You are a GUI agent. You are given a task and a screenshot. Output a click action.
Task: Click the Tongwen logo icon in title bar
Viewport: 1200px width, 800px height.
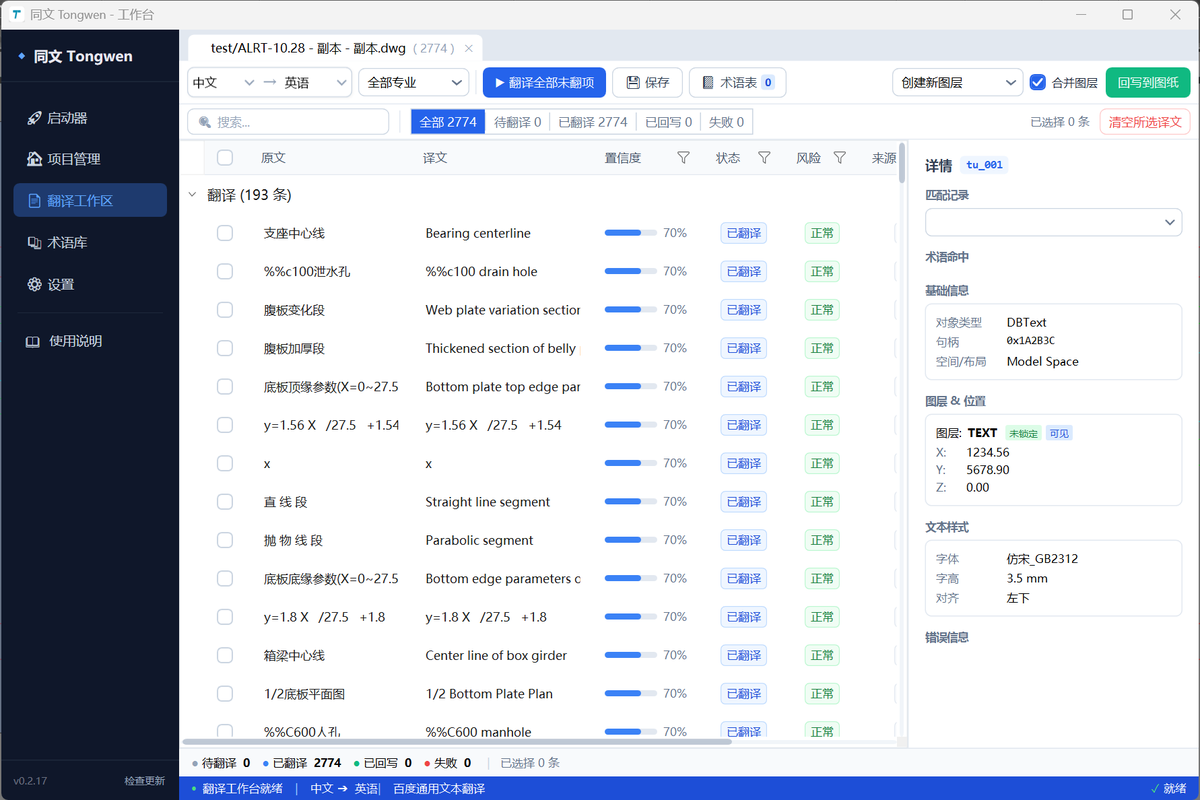(17, 15)
